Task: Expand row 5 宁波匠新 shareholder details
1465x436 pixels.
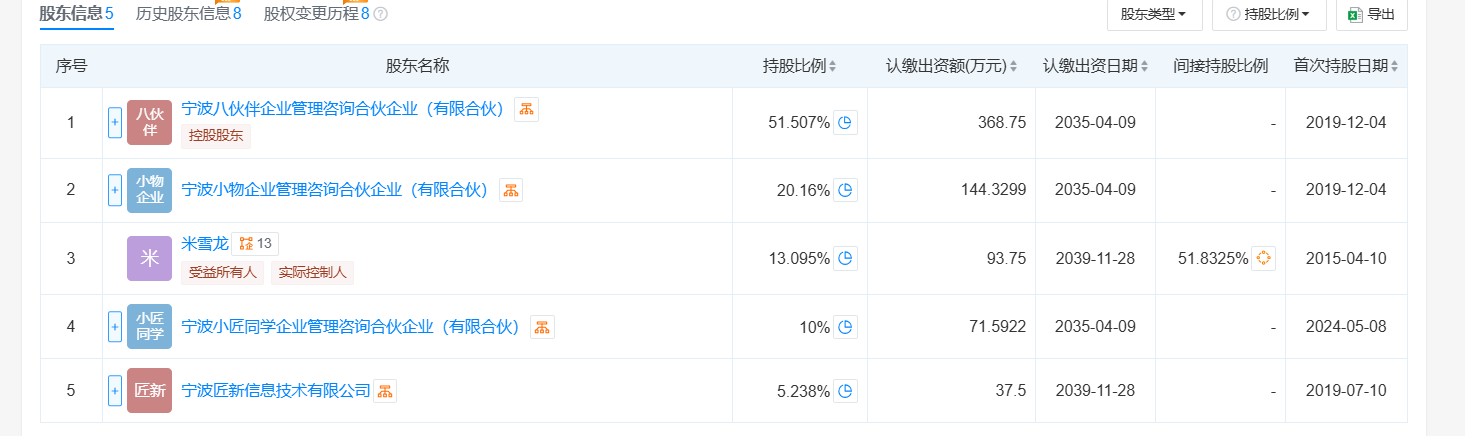Action: (x=114, y=391)
